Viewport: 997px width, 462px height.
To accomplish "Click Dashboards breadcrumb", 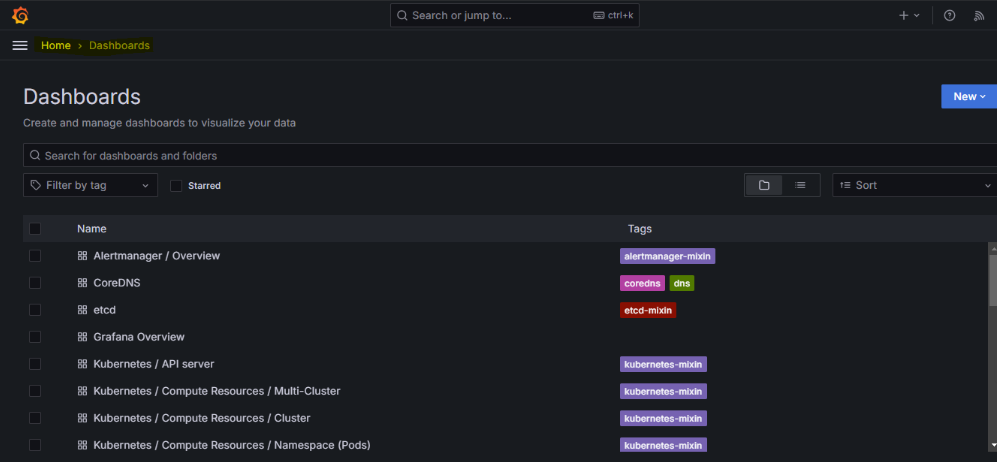I will tap(120, 46).
